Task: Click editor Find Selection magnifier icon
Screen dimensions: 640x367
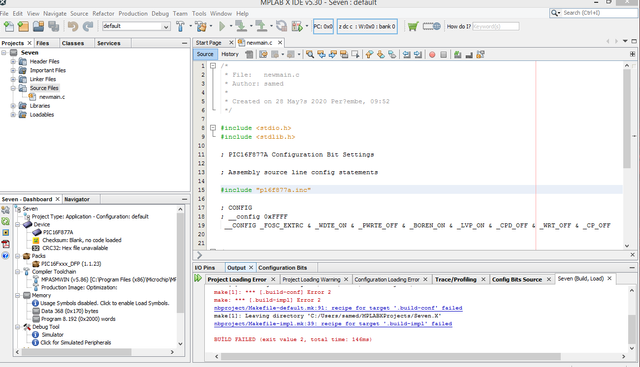Action: coord(310,54)
